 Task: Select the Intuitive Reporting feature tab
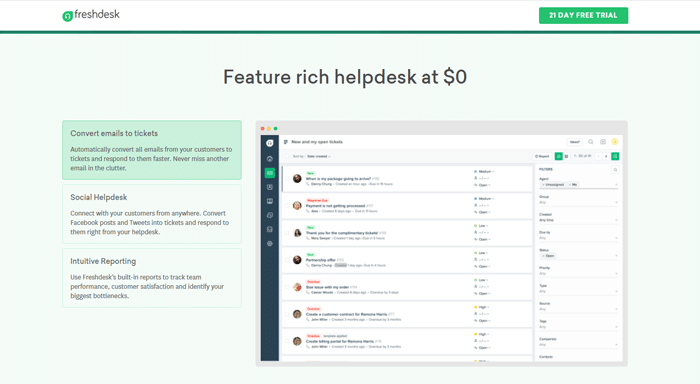click(x=152, y=278)
